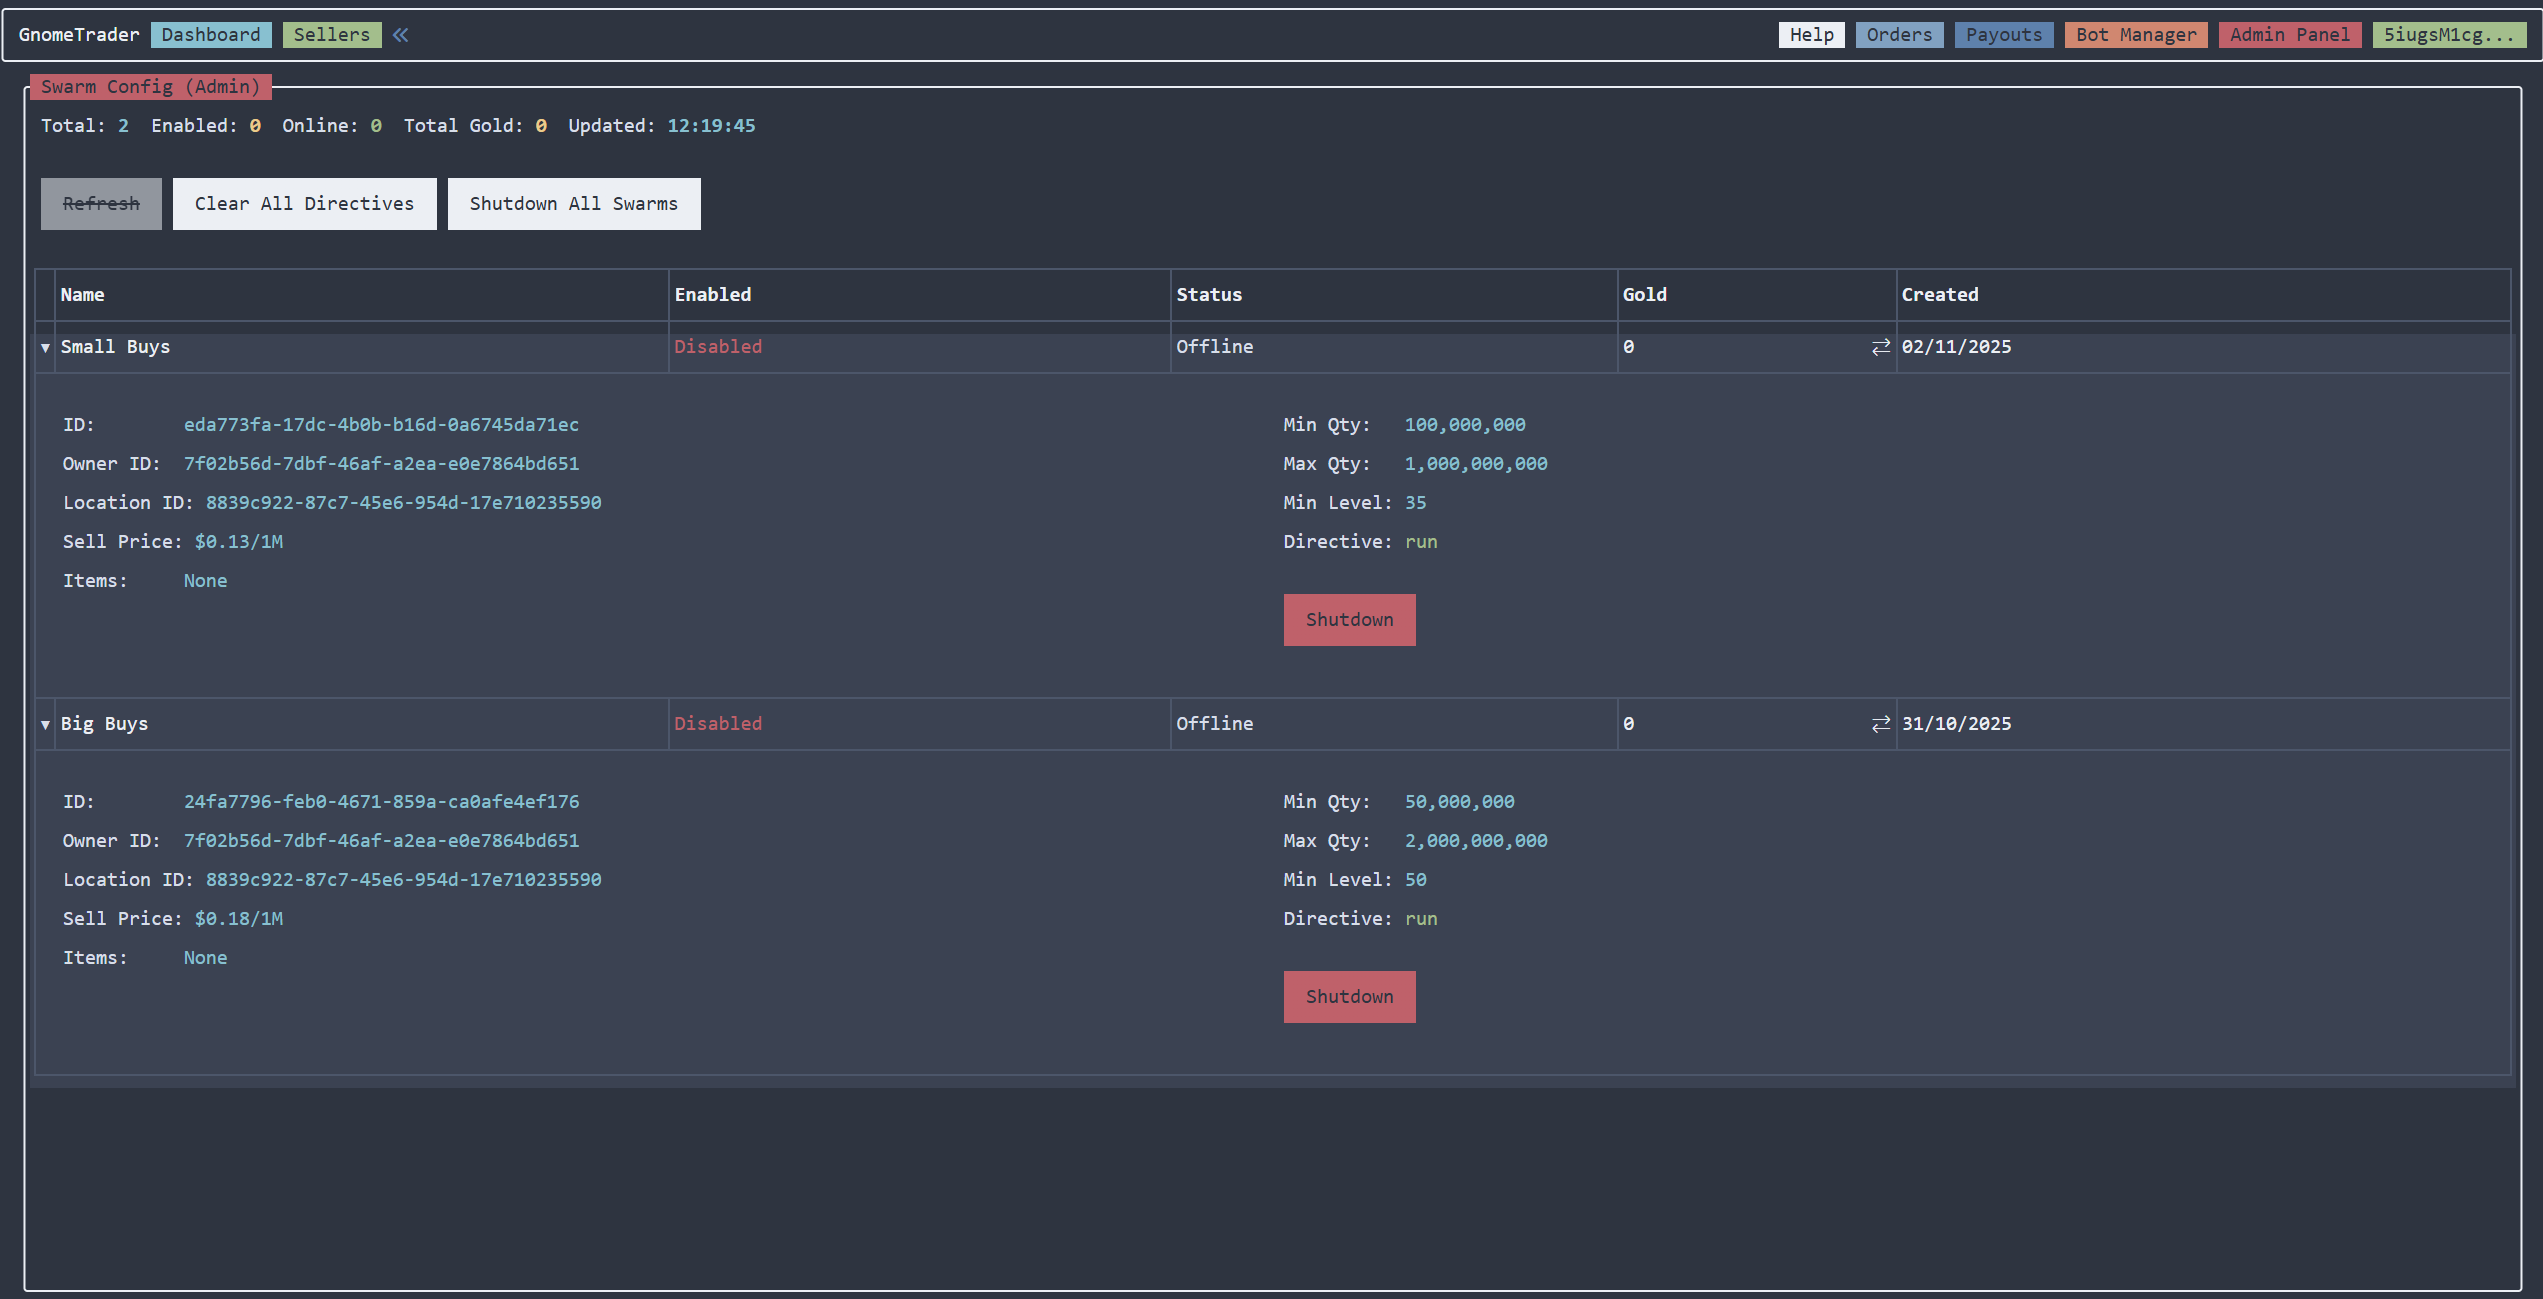Click the Total Gold: 0 counter
This screenshot has height=1299, width=2543.
click(475, 126)
